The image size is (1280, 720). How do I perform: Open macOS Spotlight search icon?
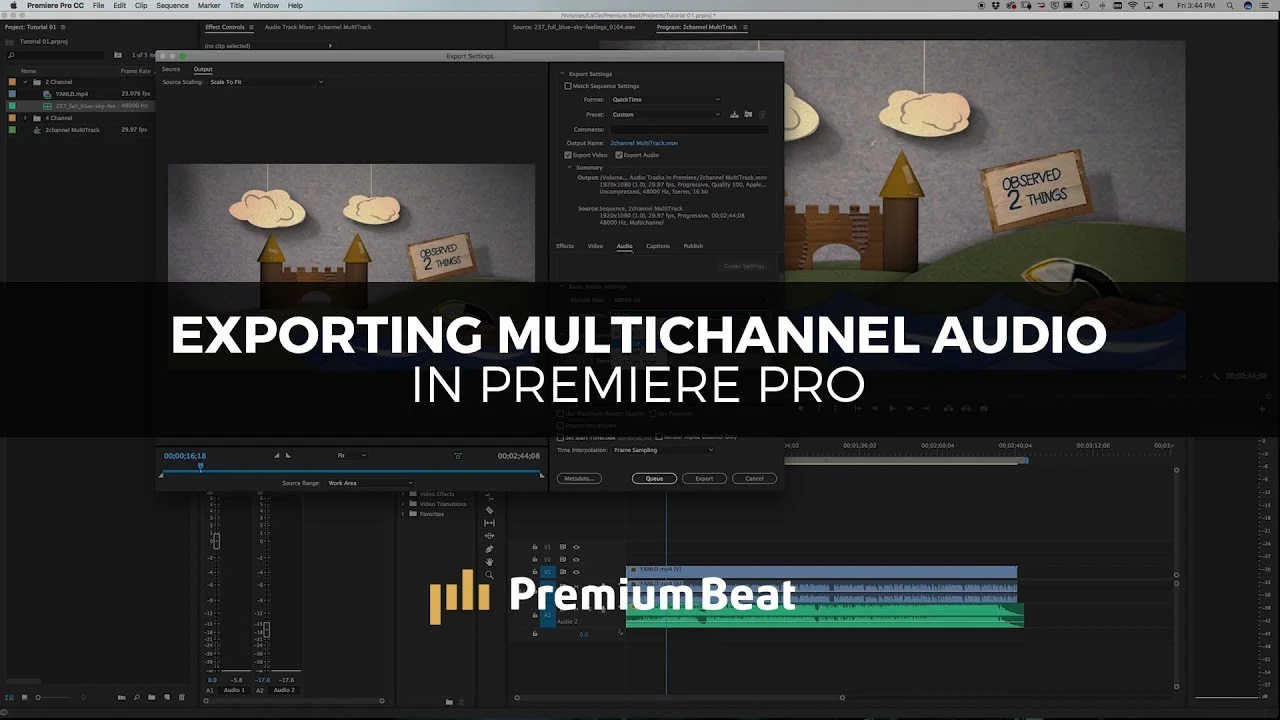(1229, 5)
